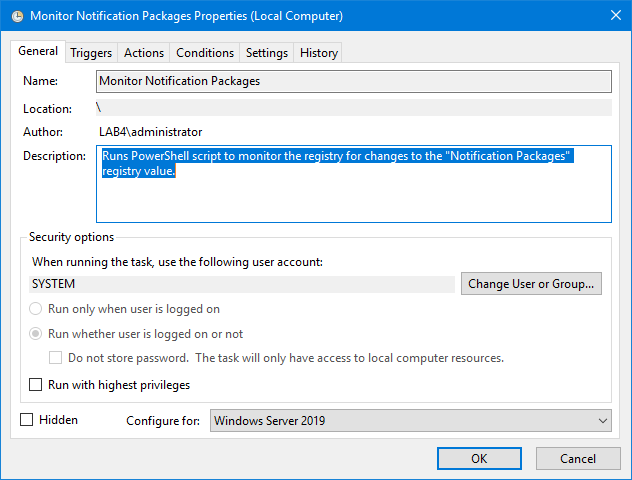The height and width of the screenshot is (480, 632).
Task: Enable Run with highest privileges checkbox
Action: 37,385
